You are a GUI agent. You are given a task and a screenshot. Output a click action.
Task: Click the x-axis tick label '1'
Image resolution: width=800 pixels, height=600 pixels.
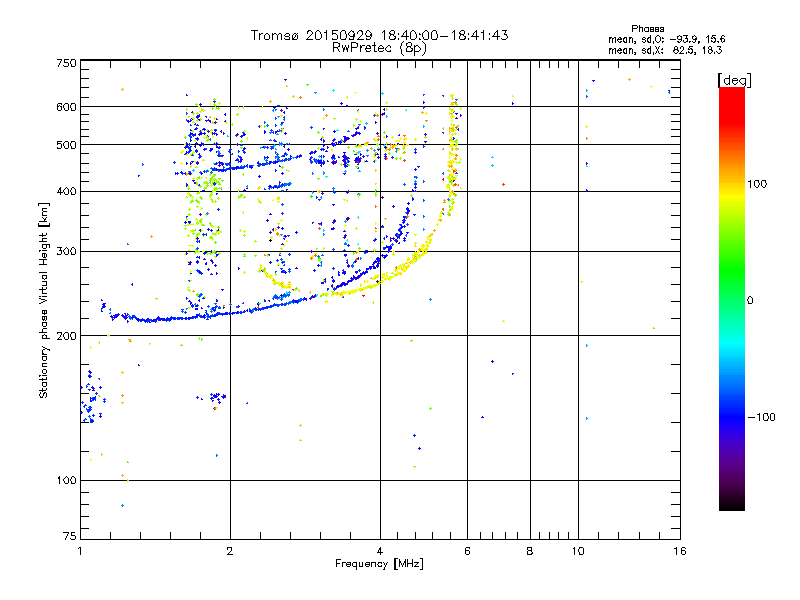pyautogui.click(x=80, y=551)
